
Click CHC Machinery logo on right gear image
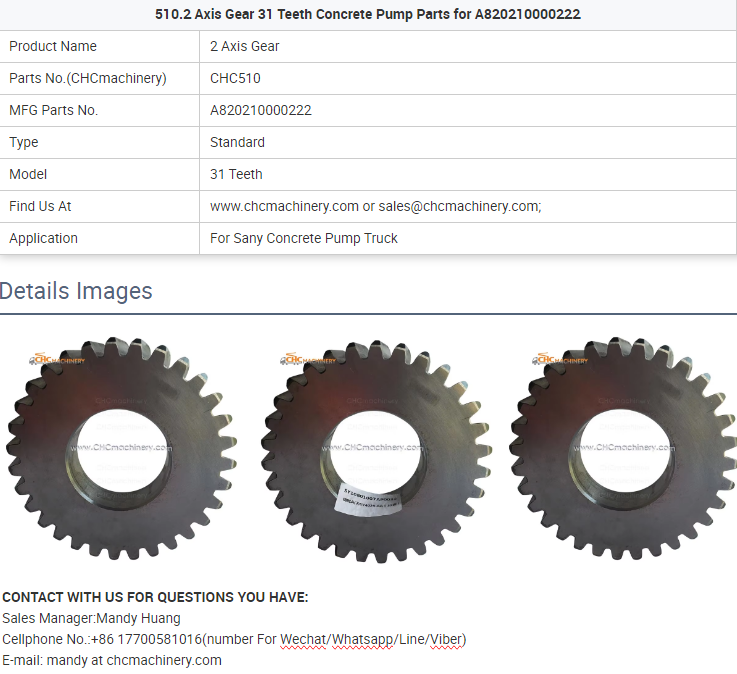(x=560, y=359)
